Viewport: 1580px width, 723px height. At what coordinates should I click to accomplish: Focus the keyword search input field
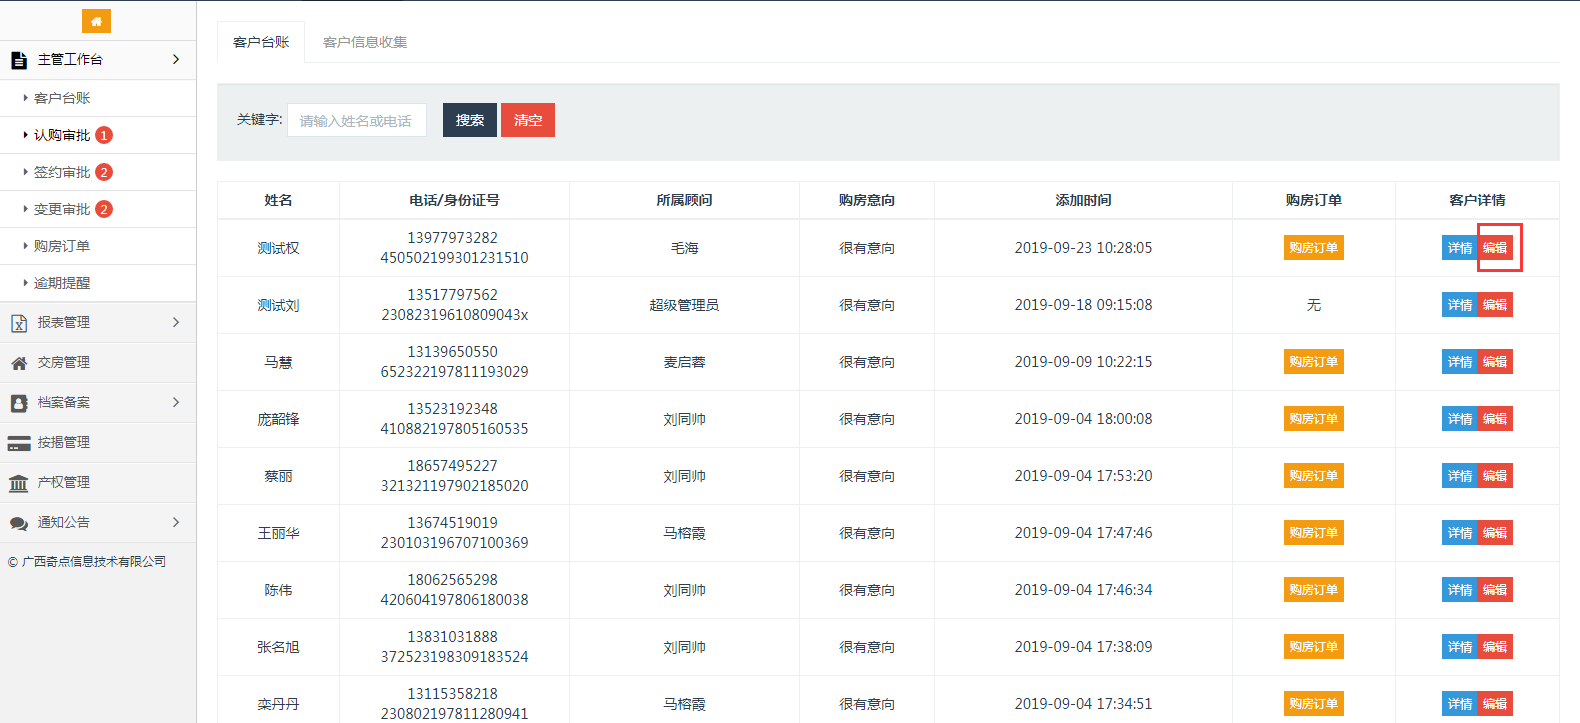(x=357, y=120)
